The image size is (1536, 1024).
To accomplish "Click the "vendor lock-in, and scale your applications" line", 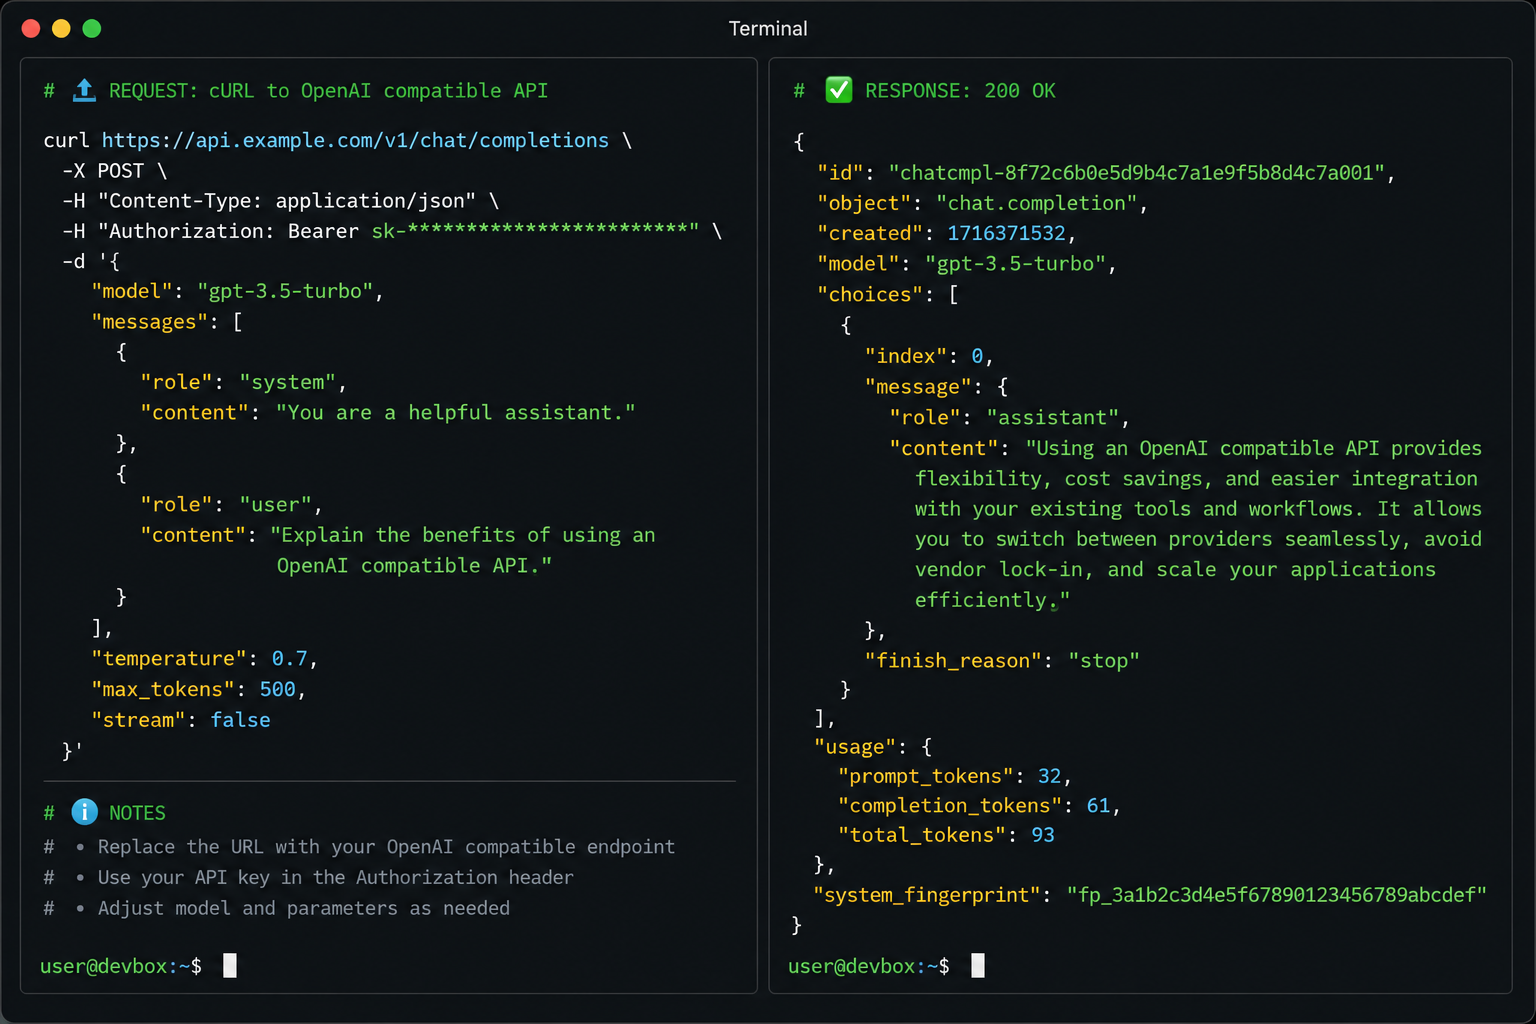I will (1175, 569).
